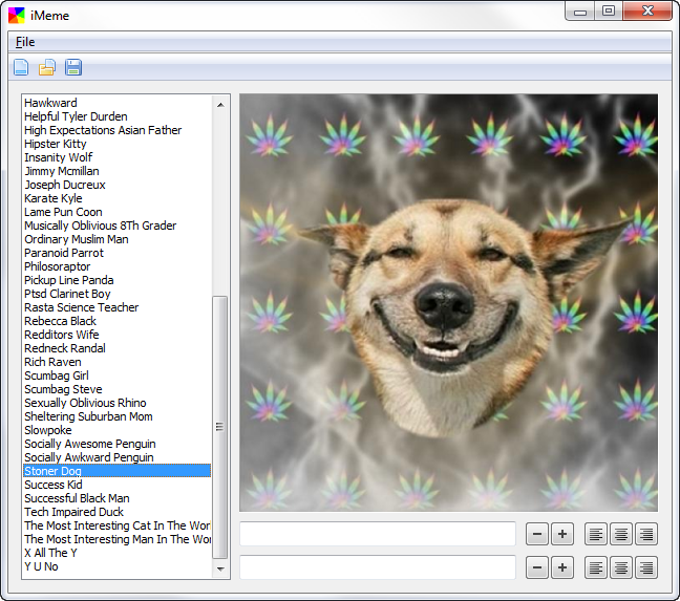Image resolution: width=680 pixels, height=601 pixels.
Task: Click the meme list scroll up arrow
Action: click(220, 105)
